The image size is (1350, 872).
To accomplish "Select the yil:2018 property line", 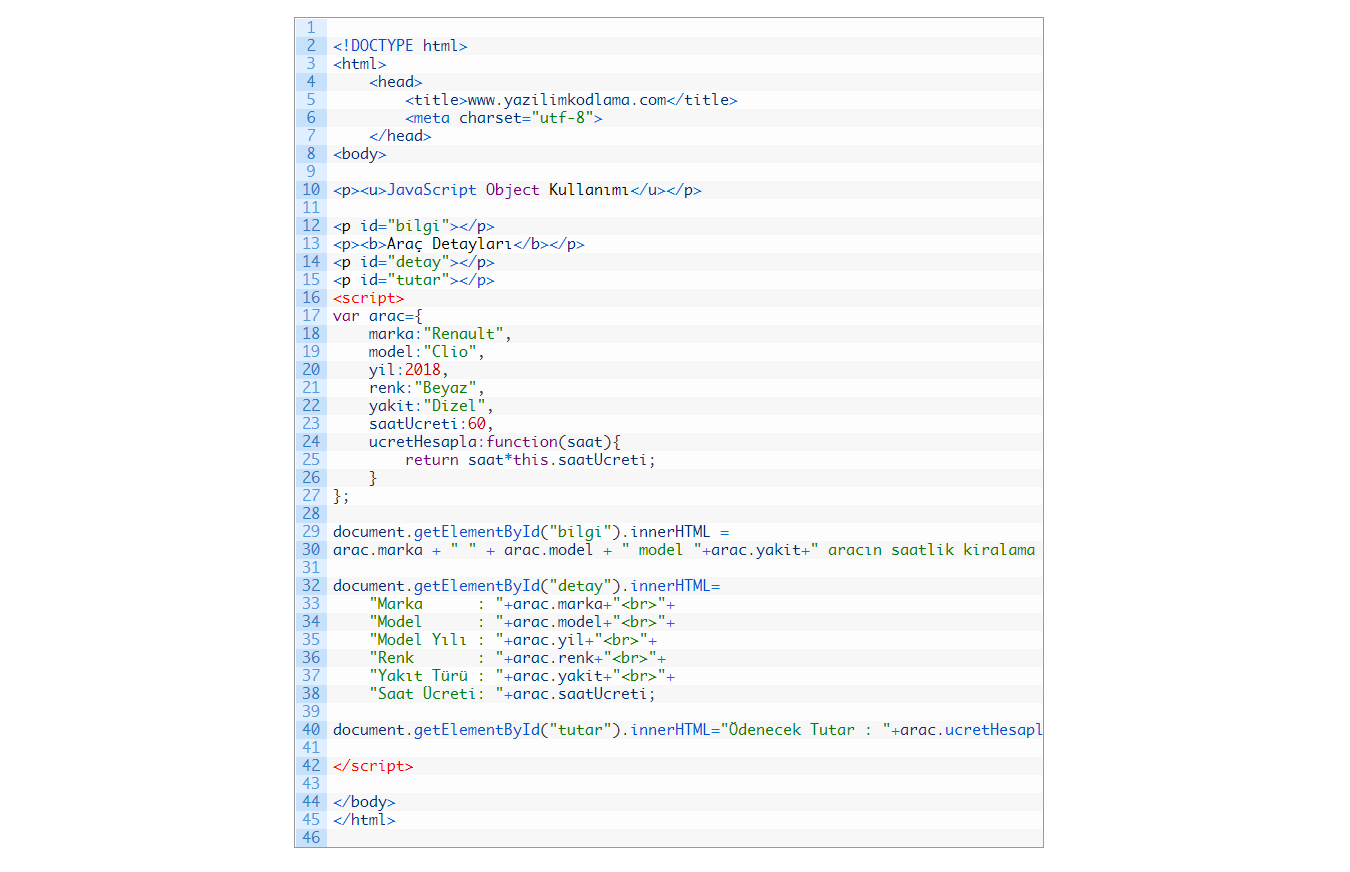I will click(x=409, y=370).
